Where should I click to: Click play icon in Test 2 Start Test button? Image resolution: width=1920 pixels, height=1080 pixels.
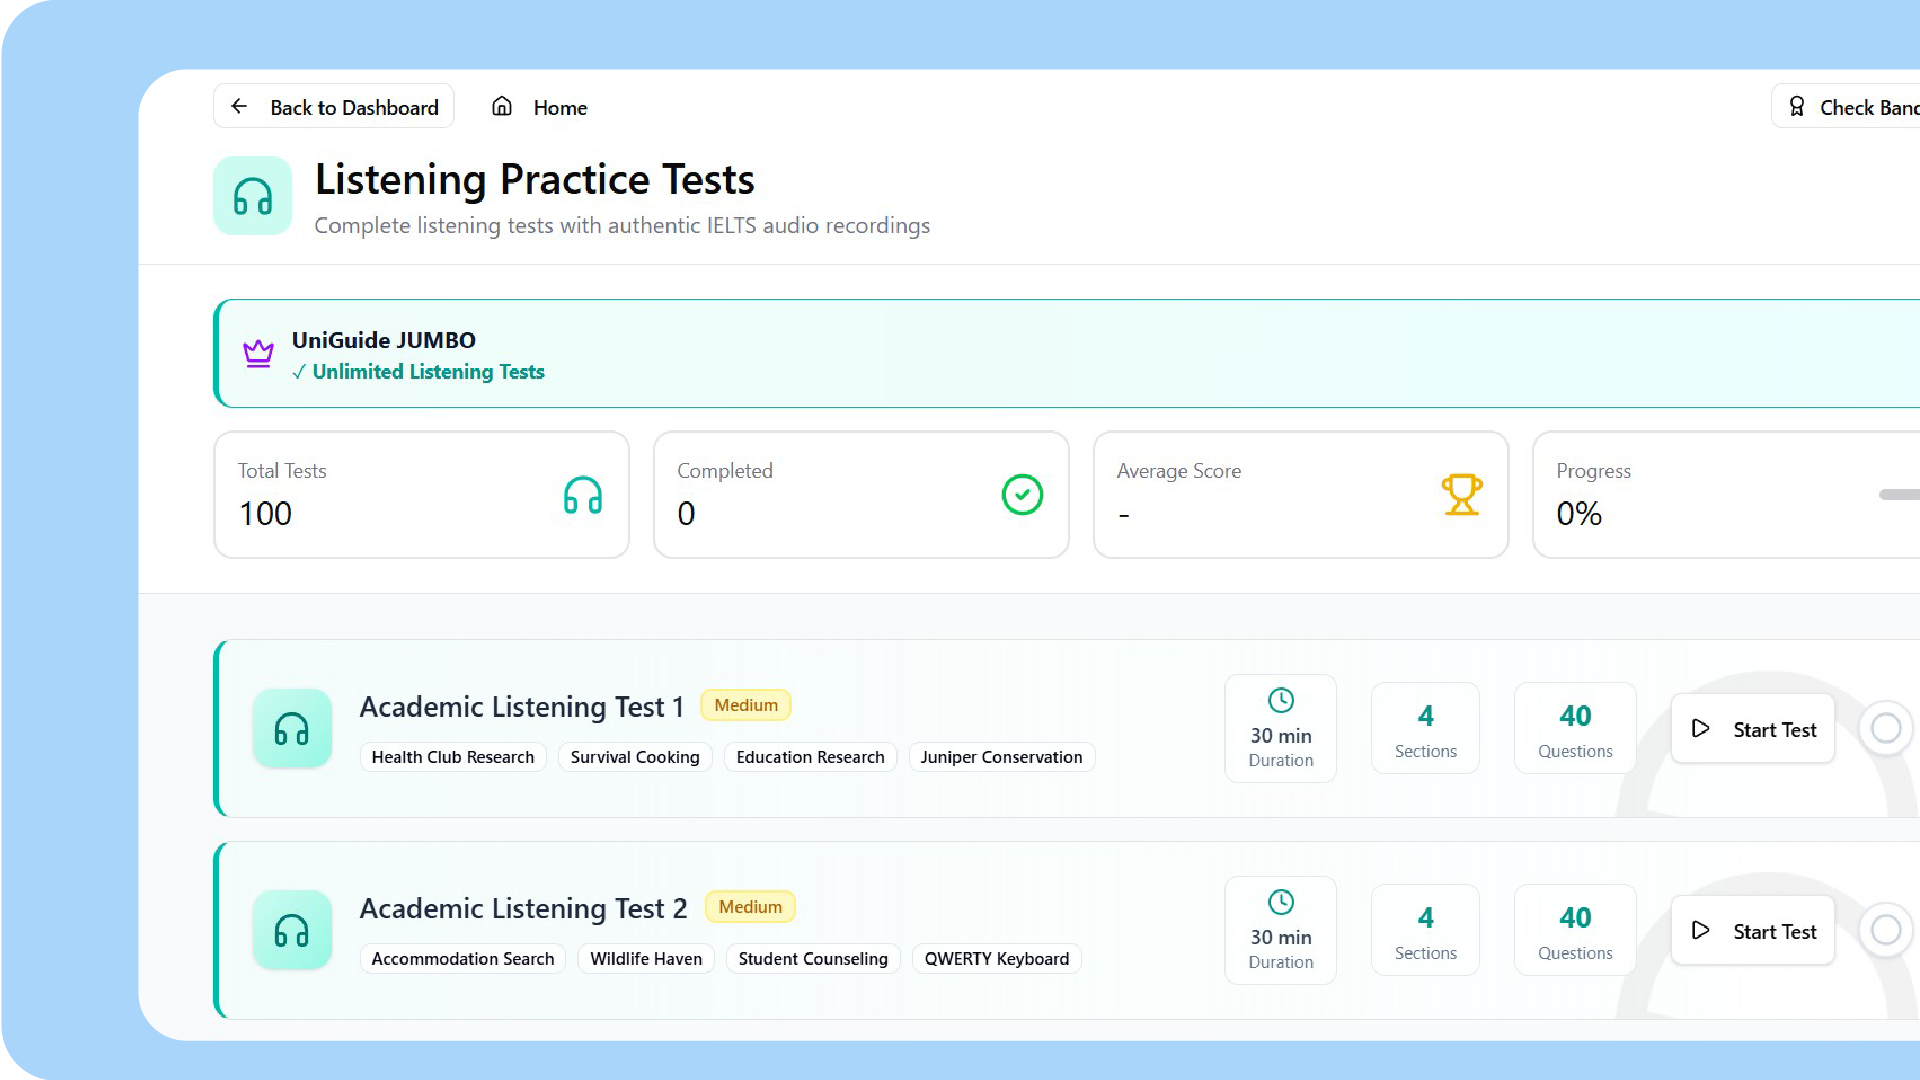pos(1700,931)
